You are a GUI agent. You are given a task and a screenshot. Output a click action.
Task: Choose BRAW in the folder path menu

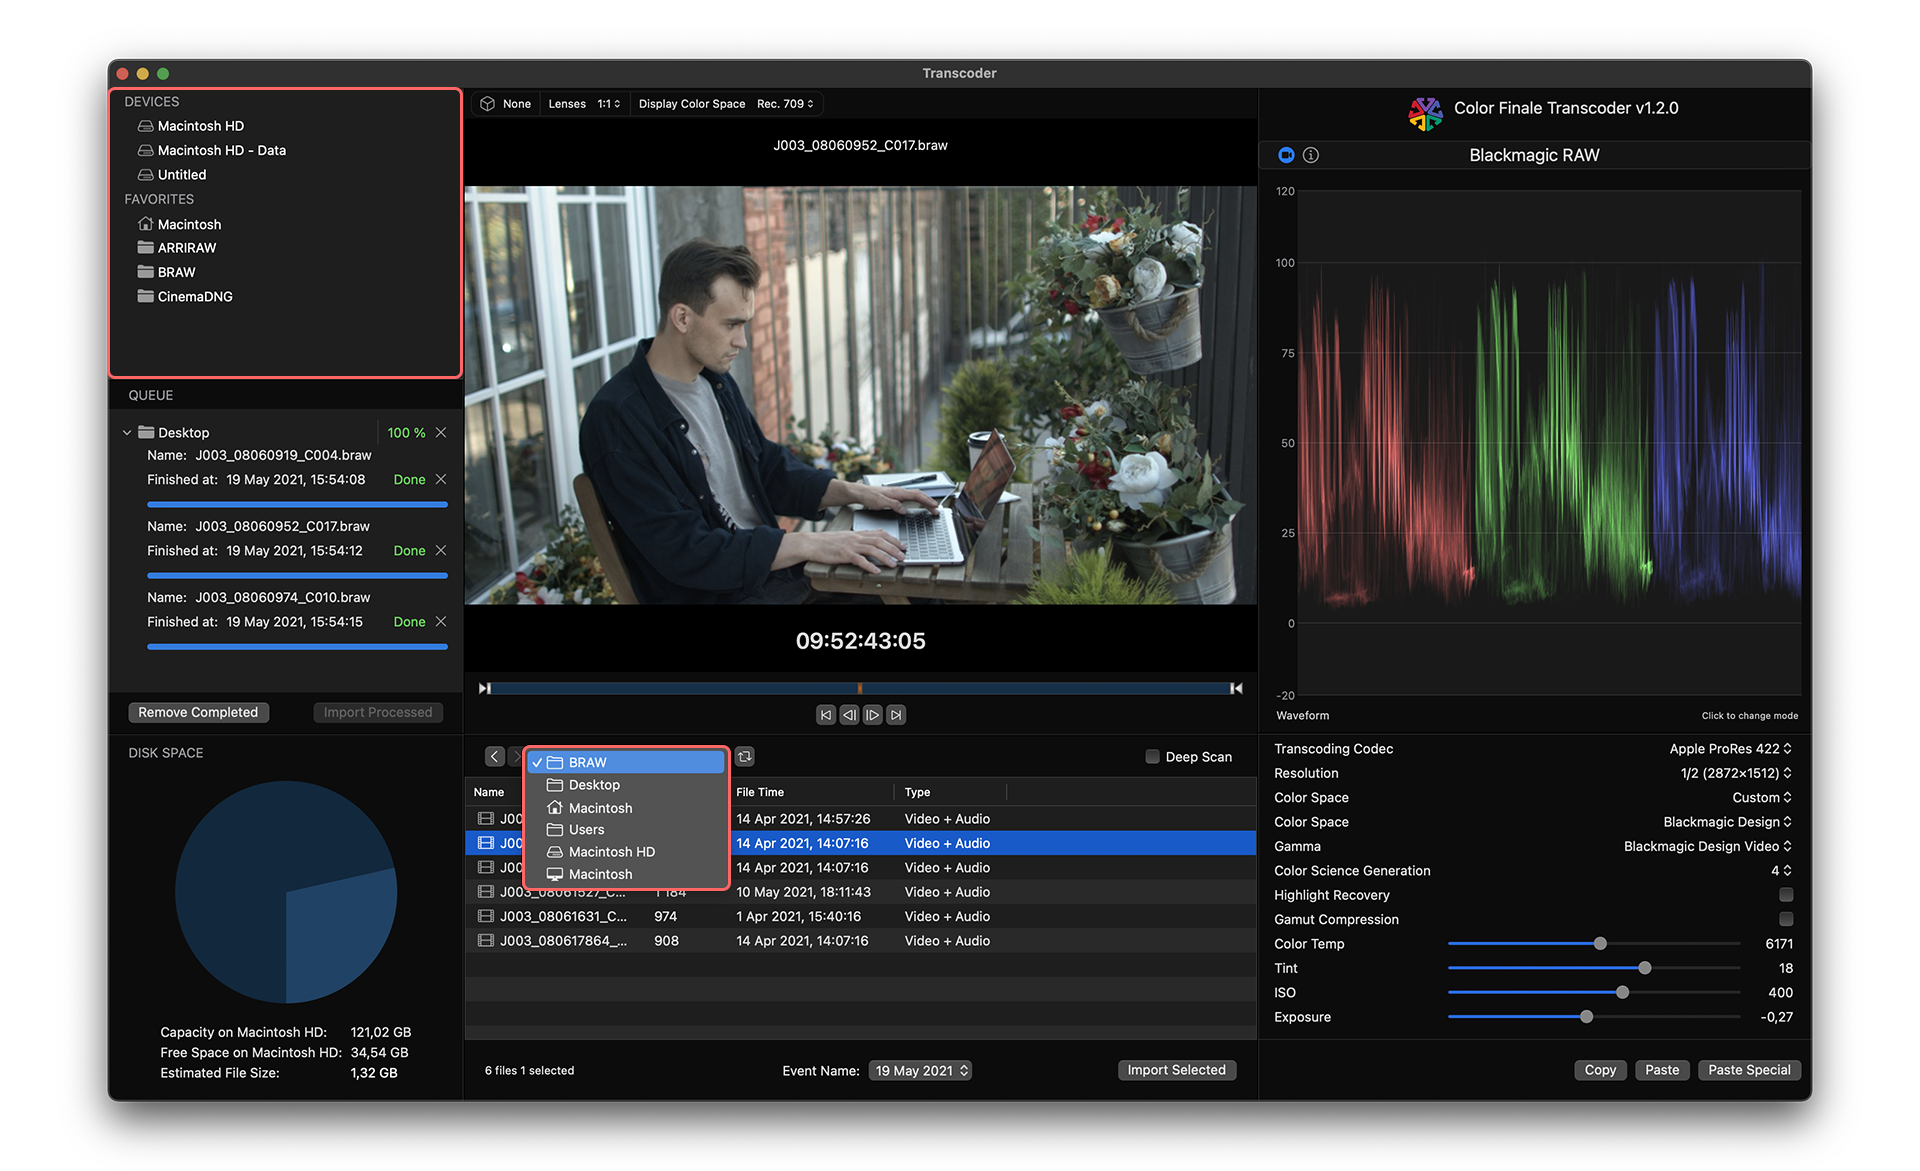click(627, 762)
